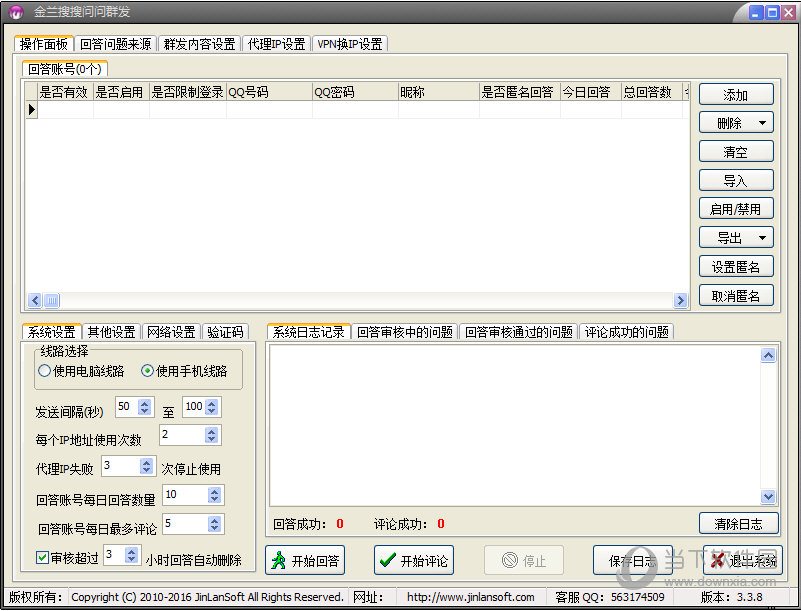Image resolution: width=801 pixels, height=611 pixels.
Task: Switch to the 其他设置 tab
Action: click(x=111, y=332)
